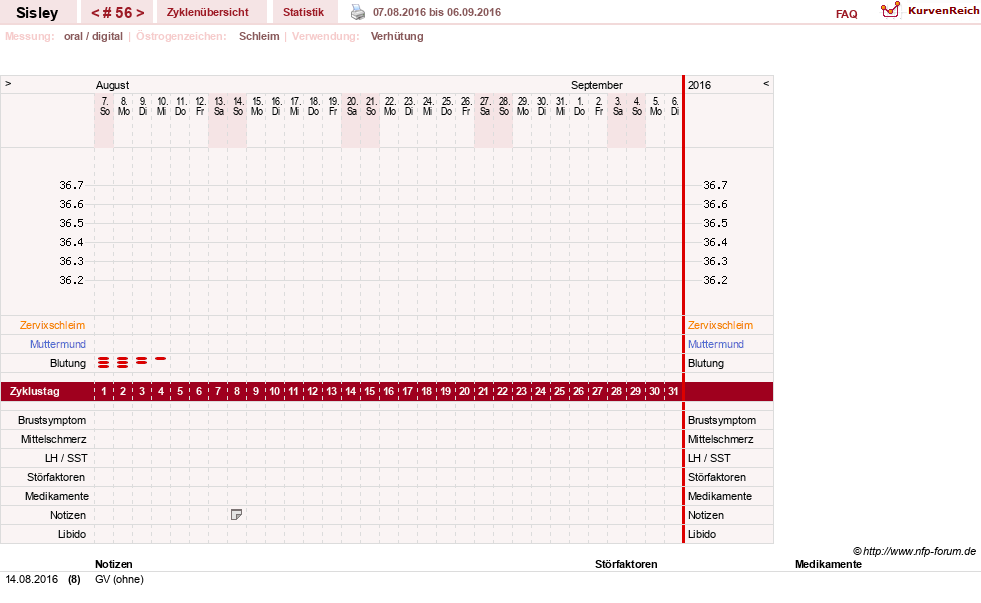Click the left Medikamente row label

[x=57, y=496]
